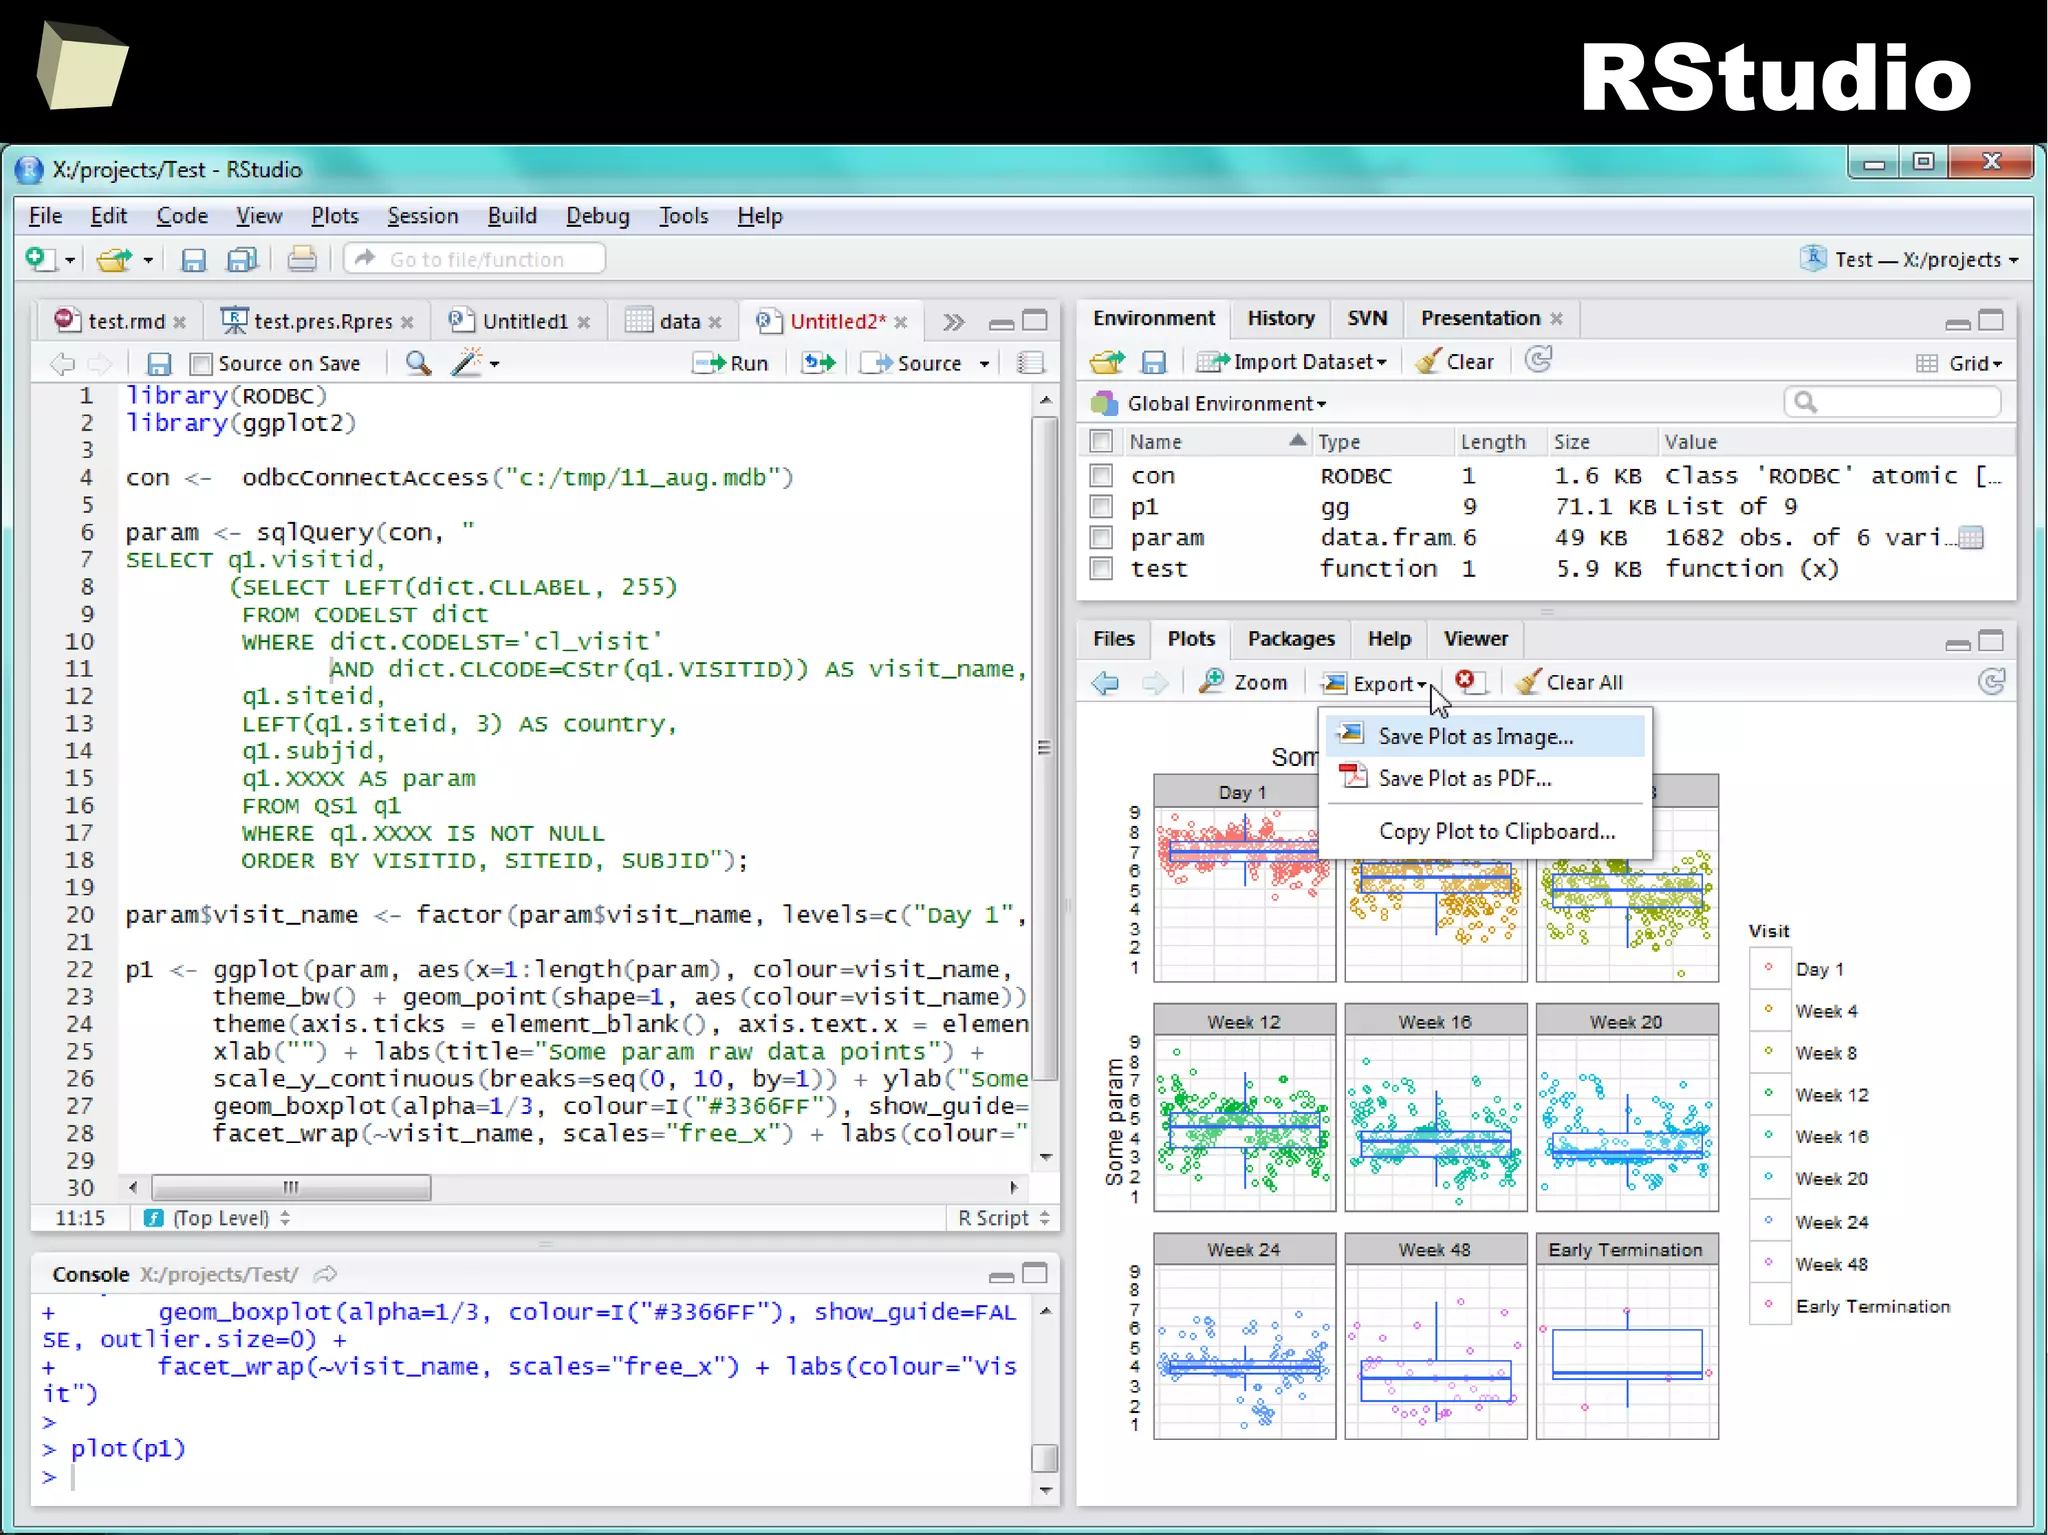Open the Grid view dropdown

coord(1959,363)
